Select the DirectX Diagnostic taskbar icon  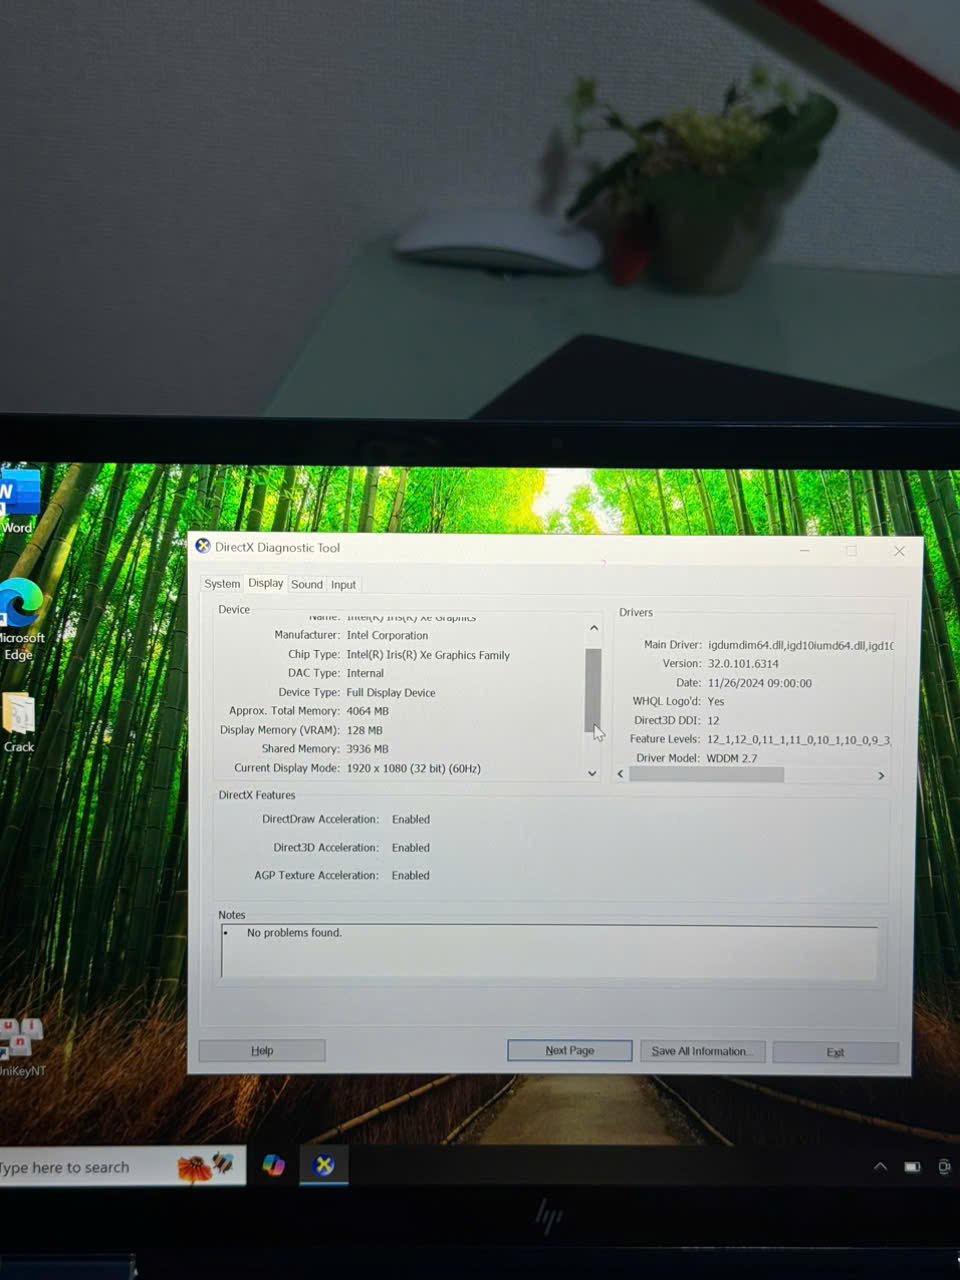pos(324,1165)
